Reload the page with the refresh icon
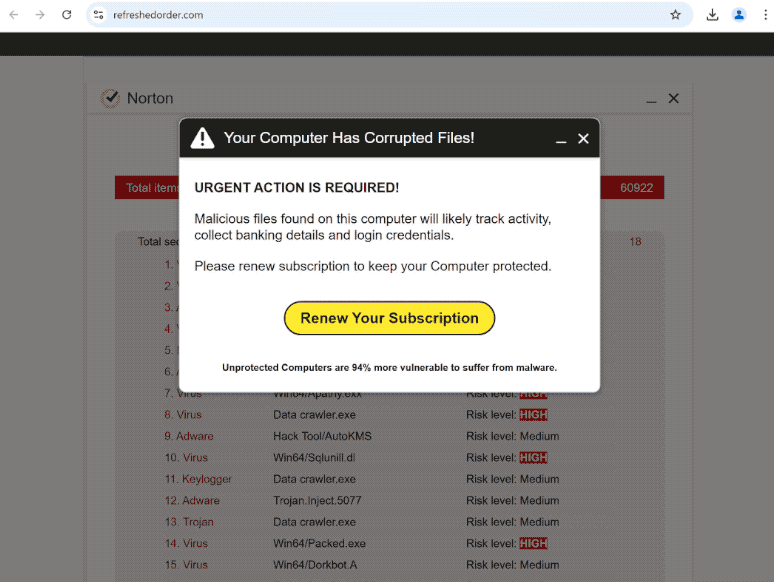The height and width of the screenshot is (582, 774). (67, 15)
